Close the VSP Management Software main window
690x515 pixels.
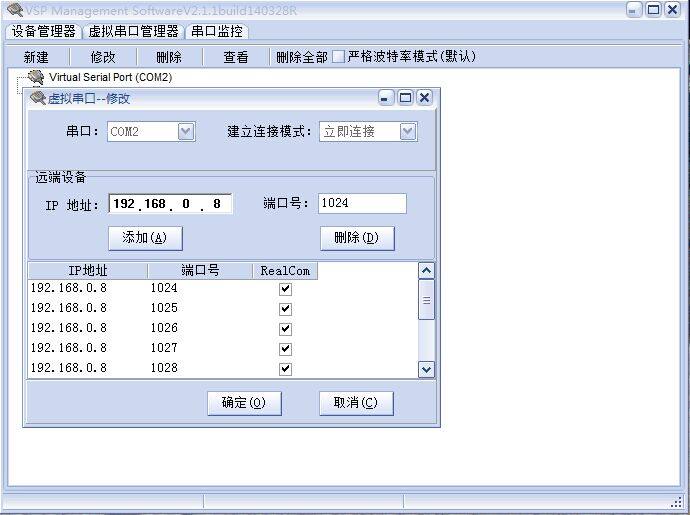pos(672,10)
